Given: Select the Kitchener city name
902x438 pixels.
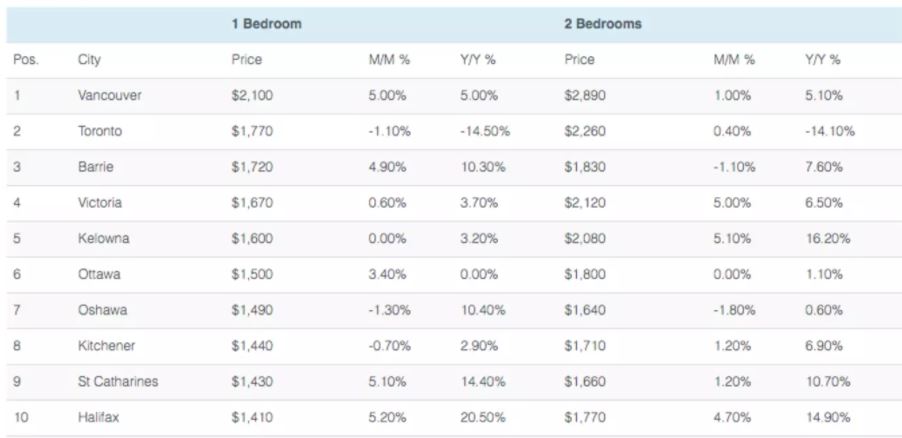Looking at the screenshot, I should click(106, 346).
